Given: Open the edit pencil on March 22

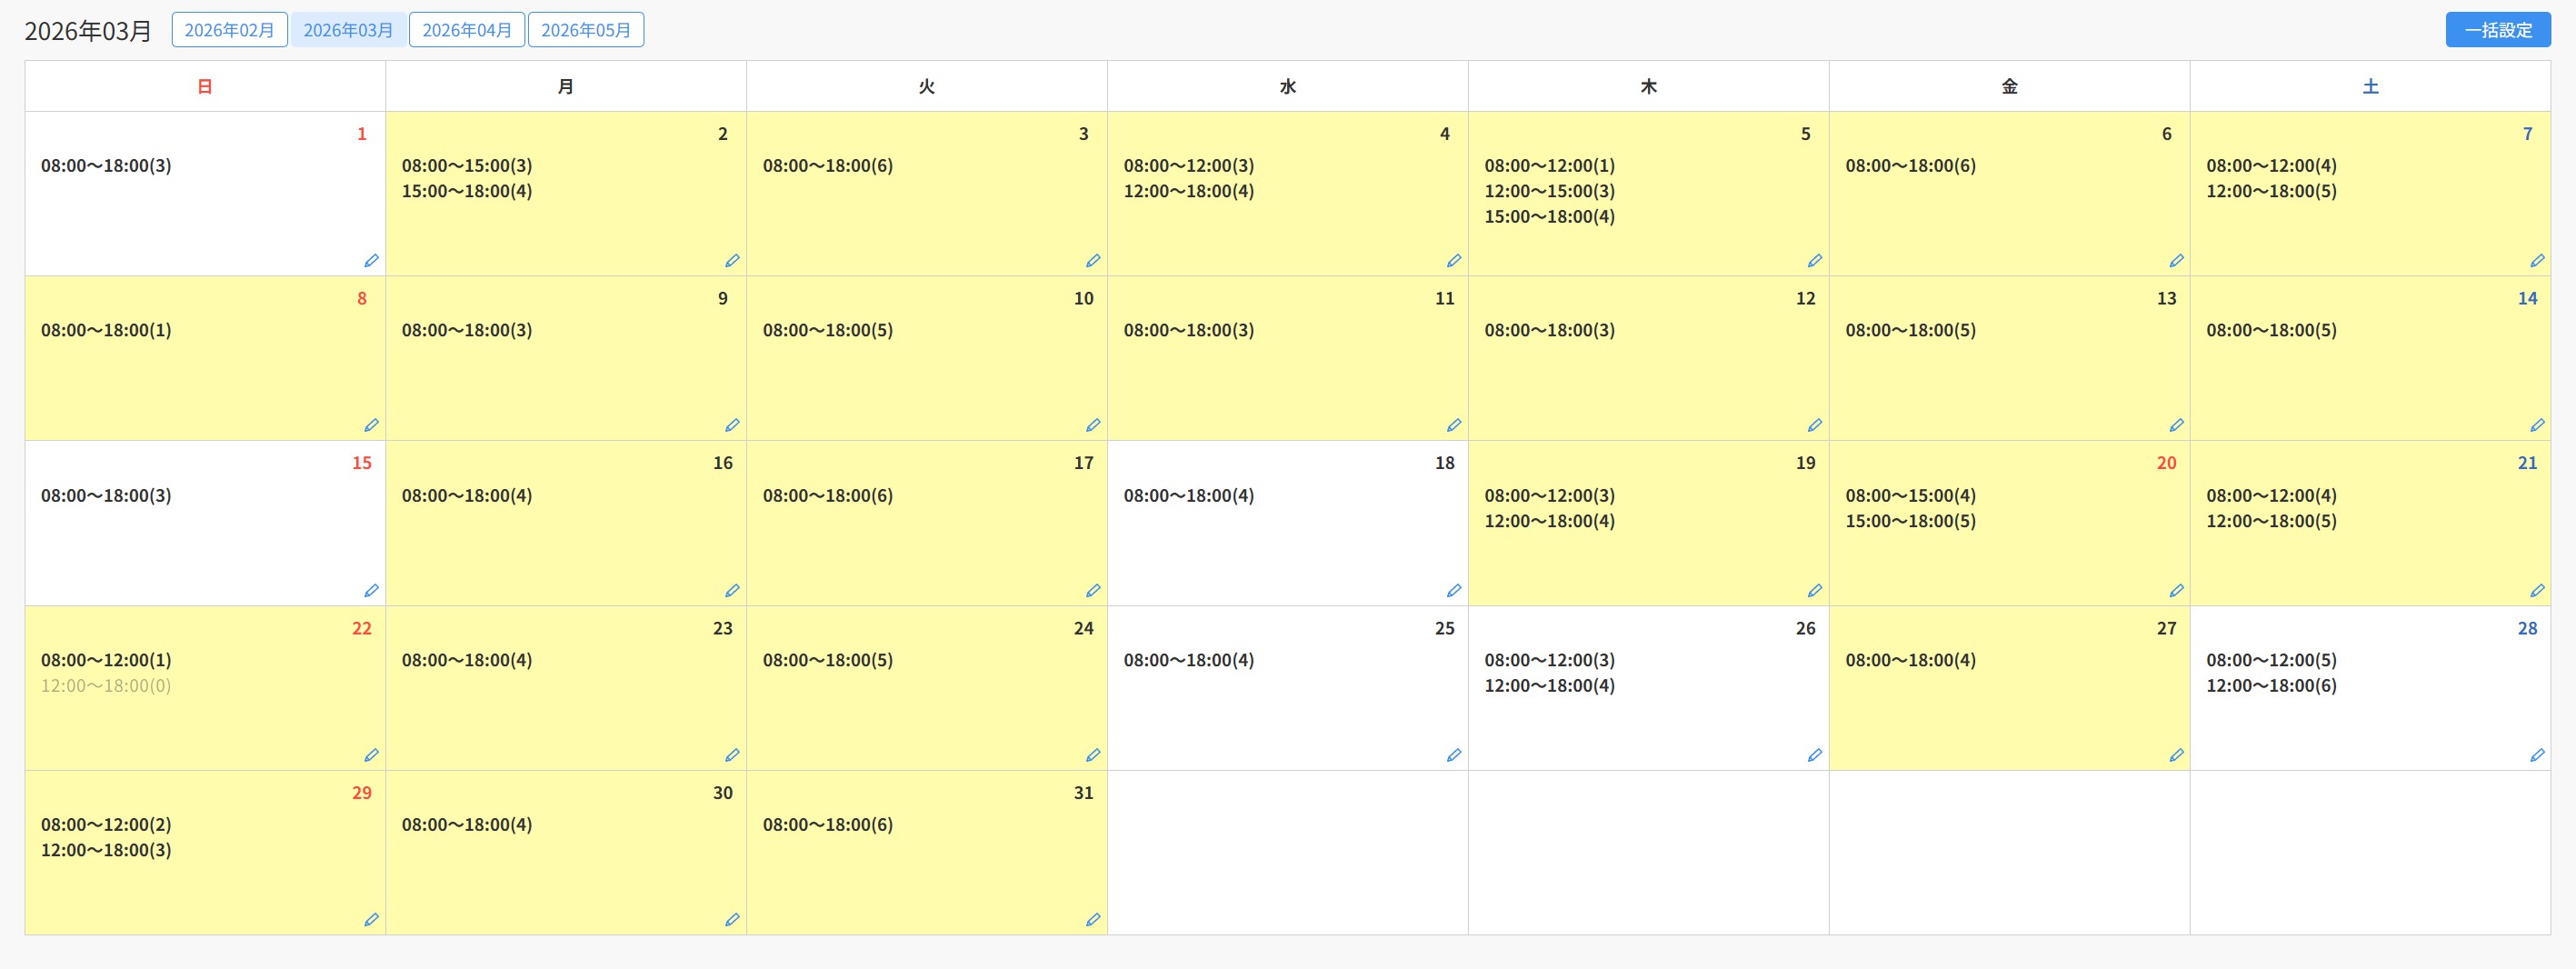Looking at the screenshot, I should click(x=371, y=756).
